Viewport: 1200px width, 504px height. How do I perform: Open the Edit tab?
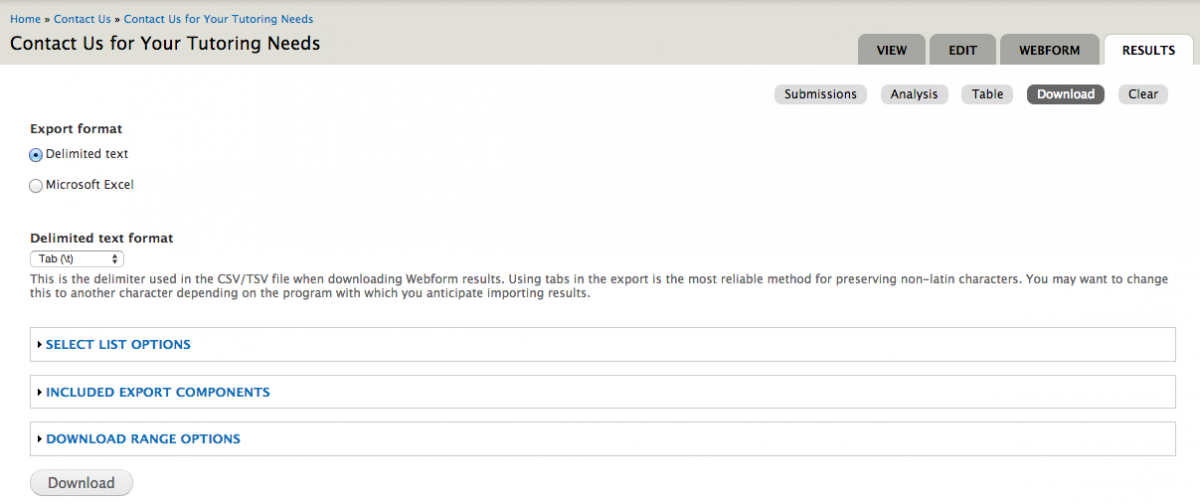(x=963, y=50)
